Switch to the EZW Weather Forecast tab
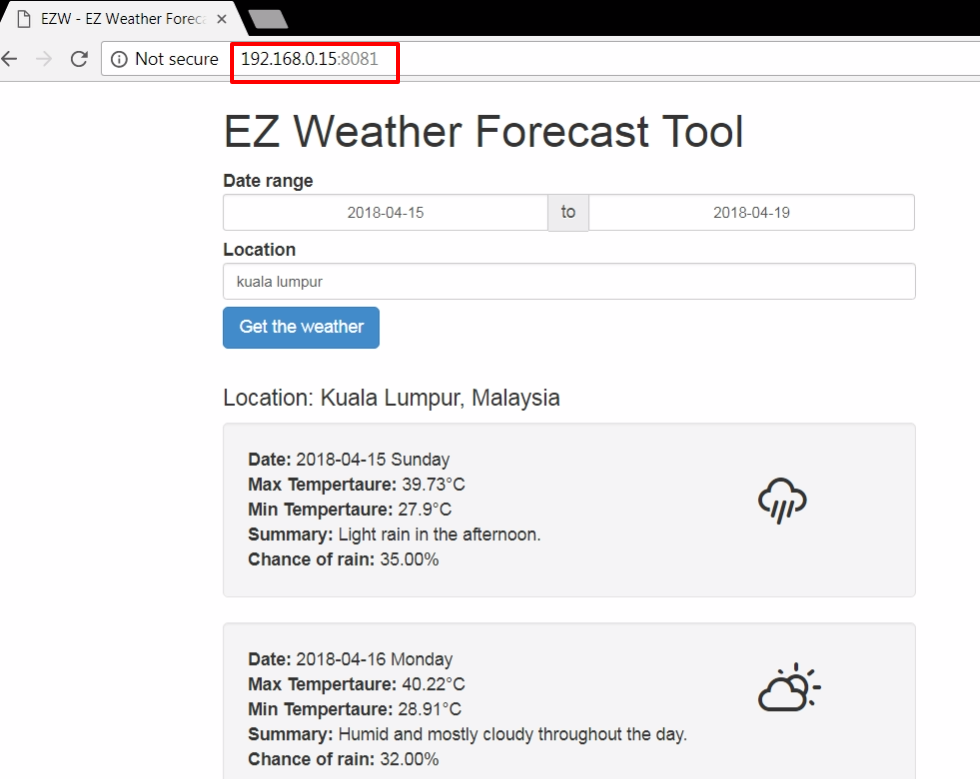The image size is (980, 779). [122, 19]
